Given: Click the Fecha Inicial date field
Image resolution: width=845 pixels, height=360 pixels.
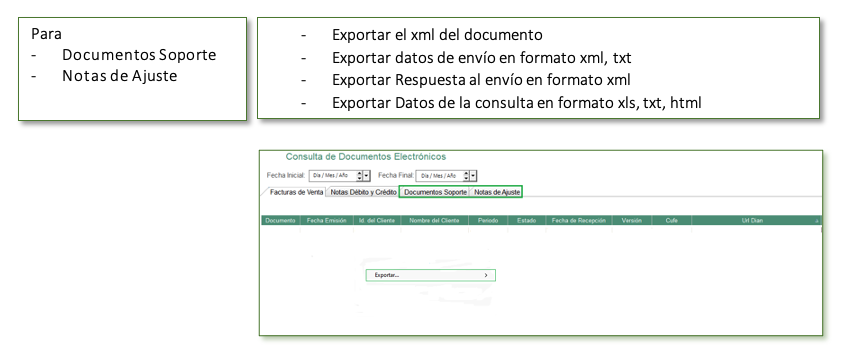Looking at the screenshot, I should [331, 176].
